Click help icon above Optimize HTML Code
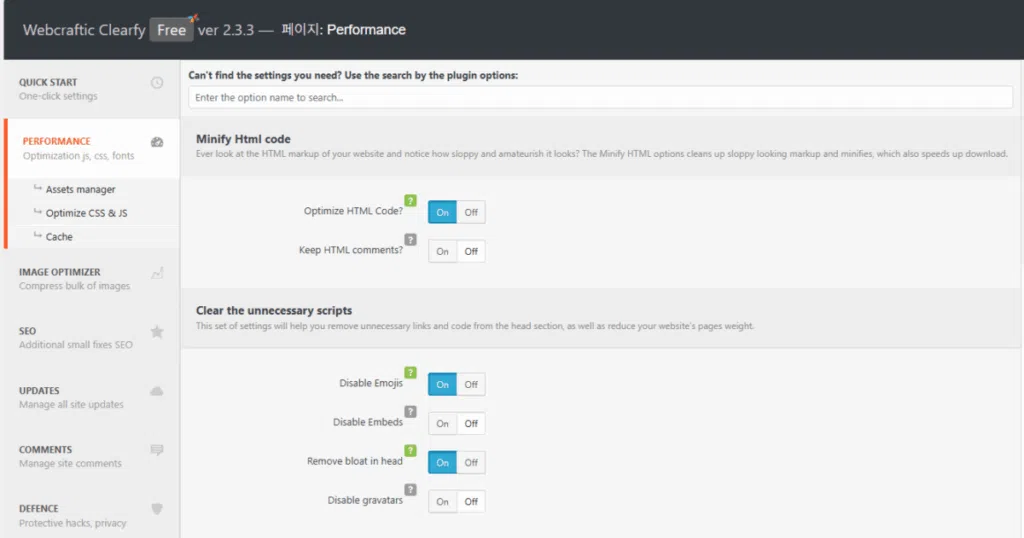The height and width of the screenshot is (538, 1024). [x=410, y=200]
